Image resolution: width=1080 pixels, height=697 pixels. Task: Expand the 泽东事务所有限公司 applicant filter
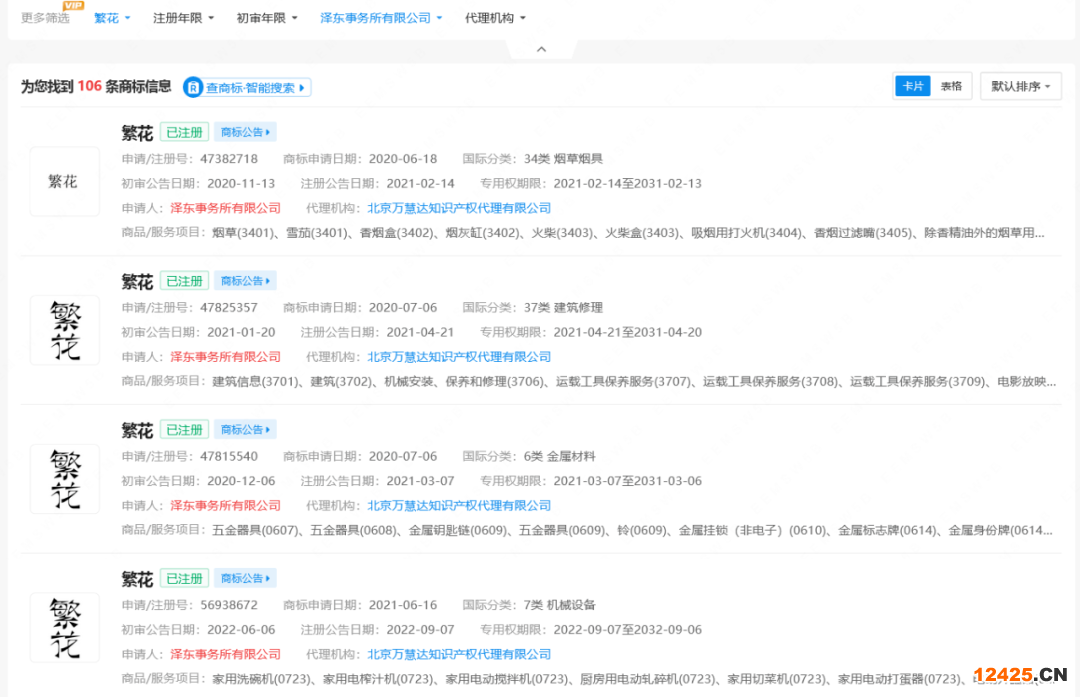381,18
